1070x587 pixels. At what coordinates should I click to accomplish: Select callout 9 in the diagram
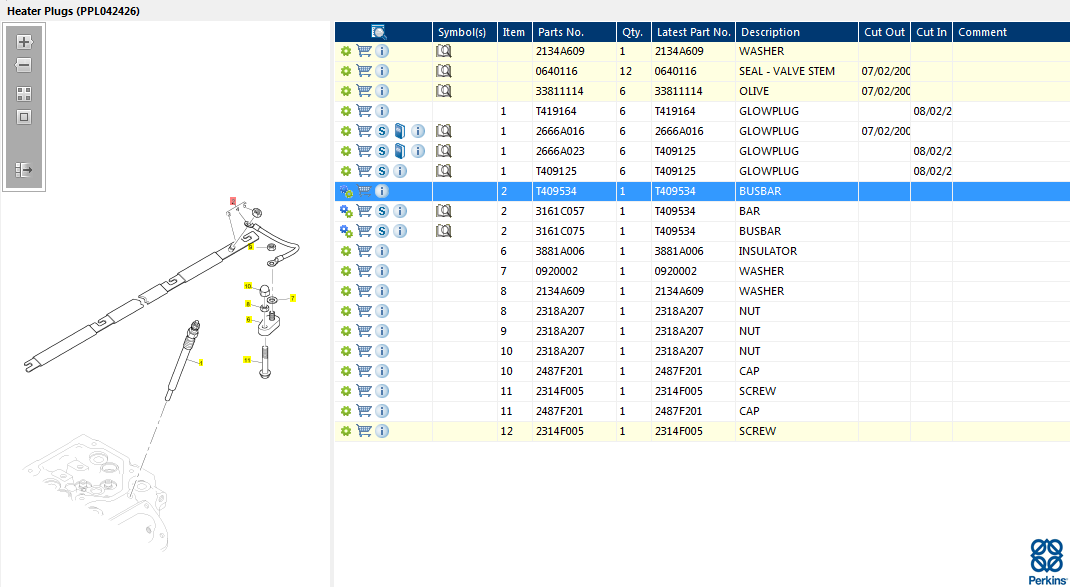tap(250, 246)
